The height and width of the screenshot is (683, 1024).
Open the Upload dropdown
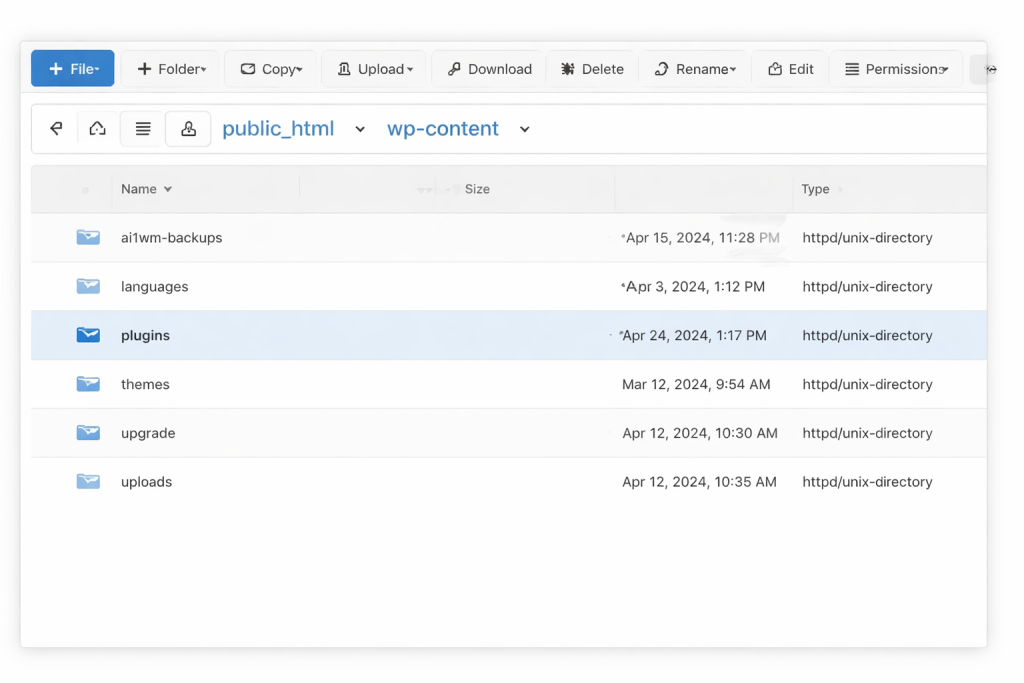(x=374, y=69)
